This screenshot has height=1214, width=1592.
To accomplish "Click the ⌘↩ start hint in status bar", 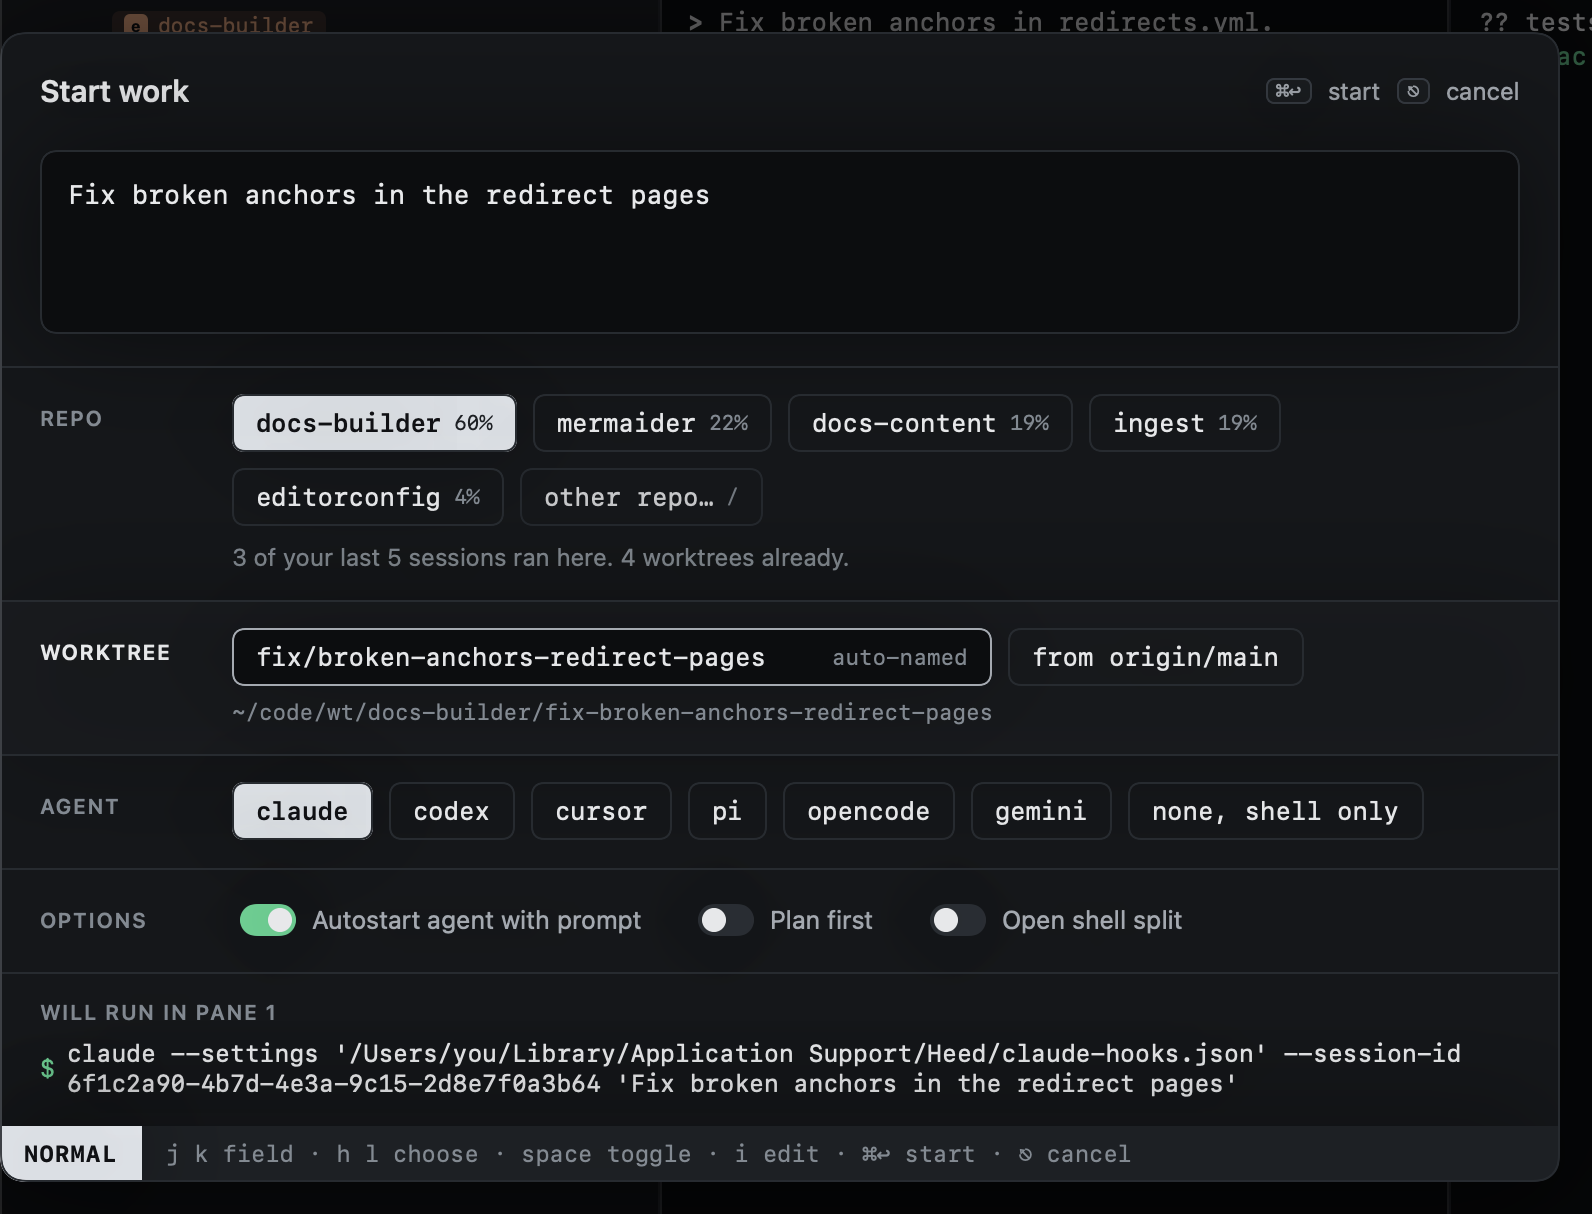I will (x=918, y=1154).
